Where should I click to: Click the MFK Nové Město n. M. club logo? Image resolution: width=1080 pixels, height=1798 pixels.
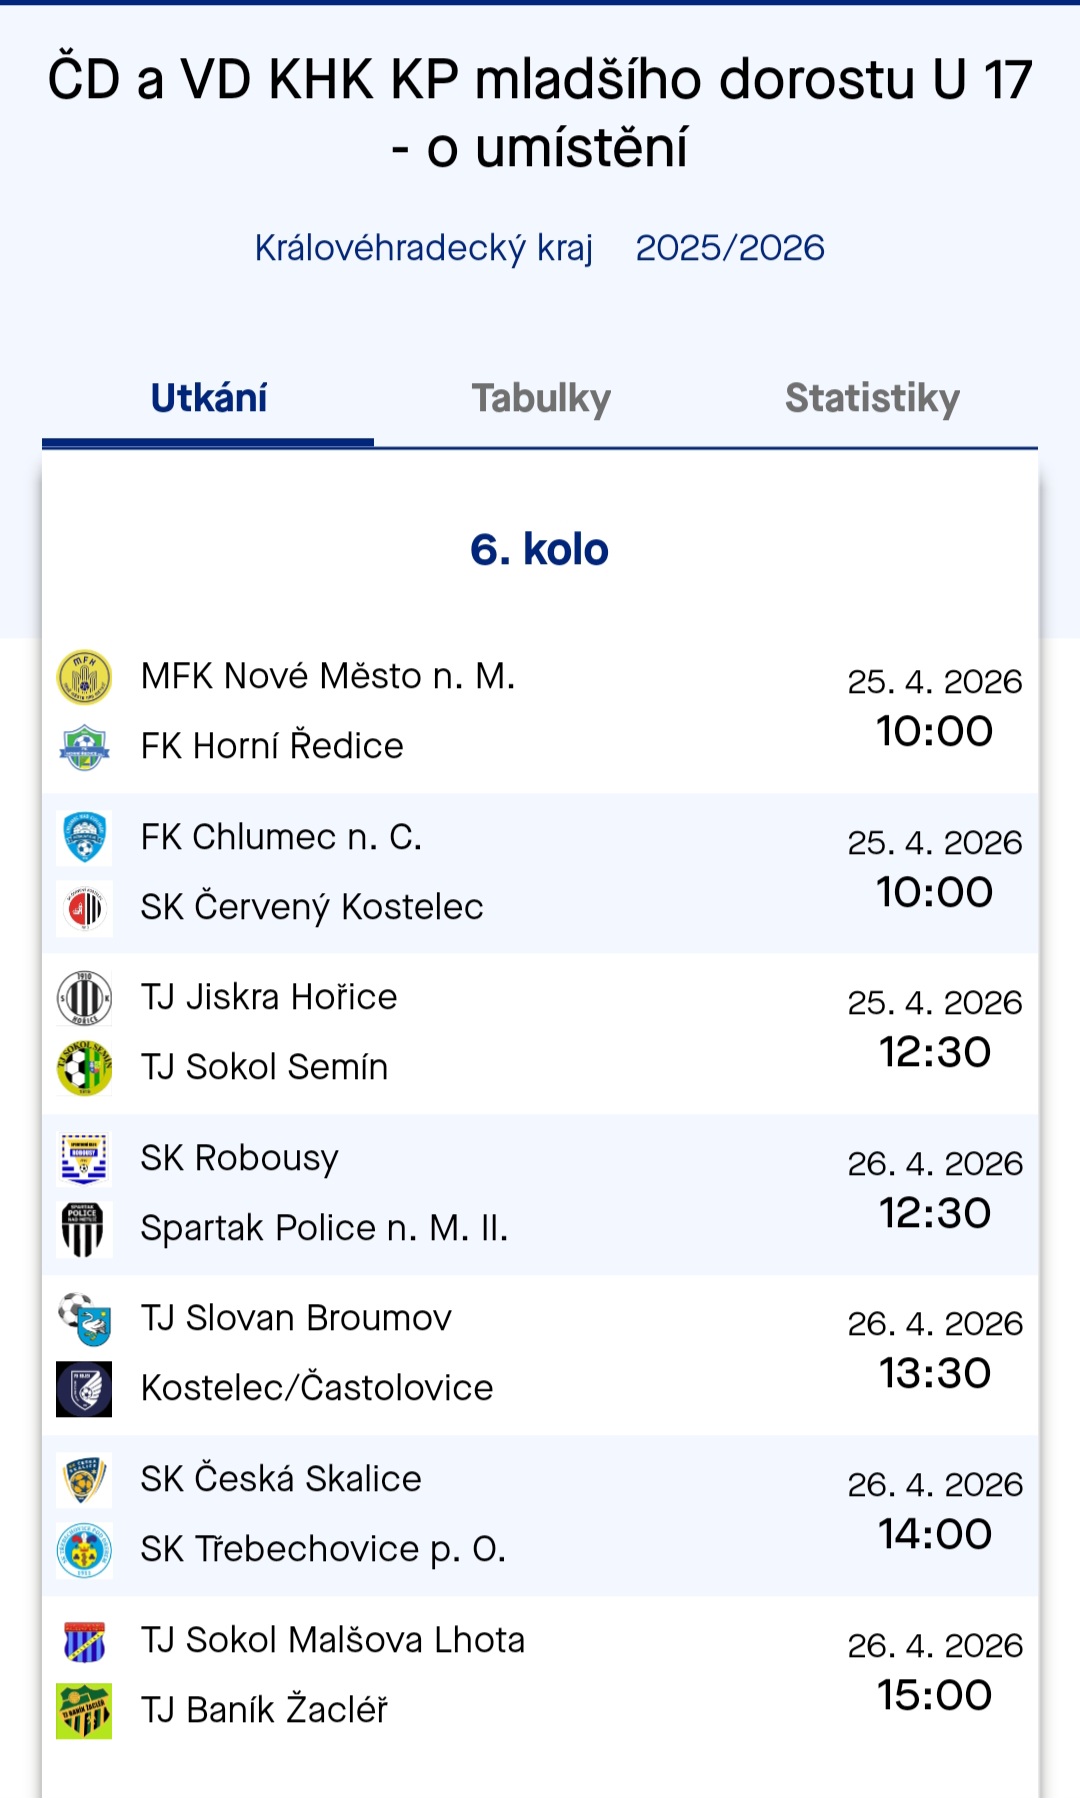(x=84, y=677)
